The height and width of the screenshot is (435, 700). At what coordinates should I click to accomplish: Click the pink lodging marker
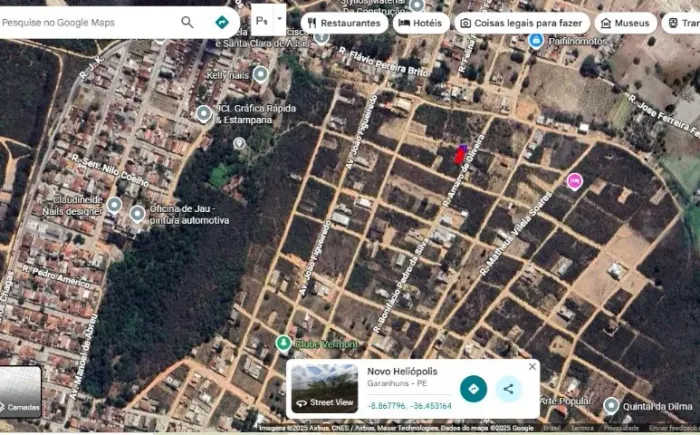575,181
